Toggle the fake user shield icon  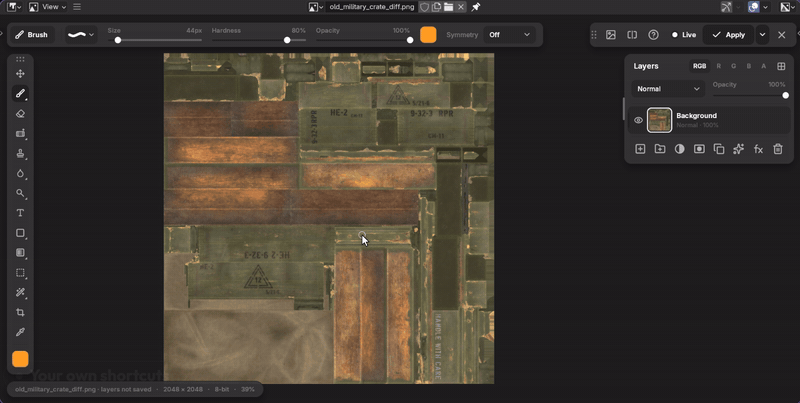pyautogui.click(x=424, y=7)
